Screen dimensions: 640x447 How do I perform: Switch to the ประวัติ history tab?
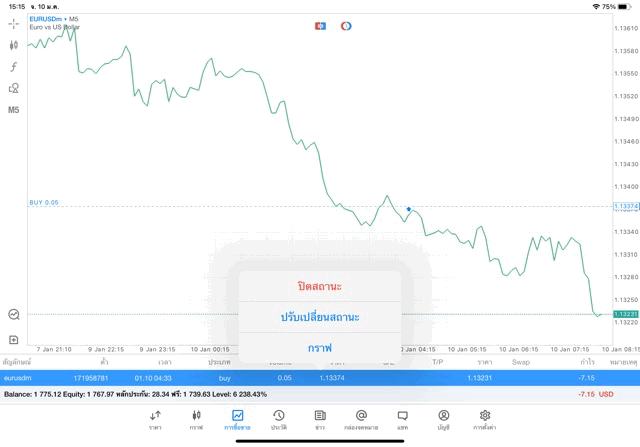coord(279,419)
